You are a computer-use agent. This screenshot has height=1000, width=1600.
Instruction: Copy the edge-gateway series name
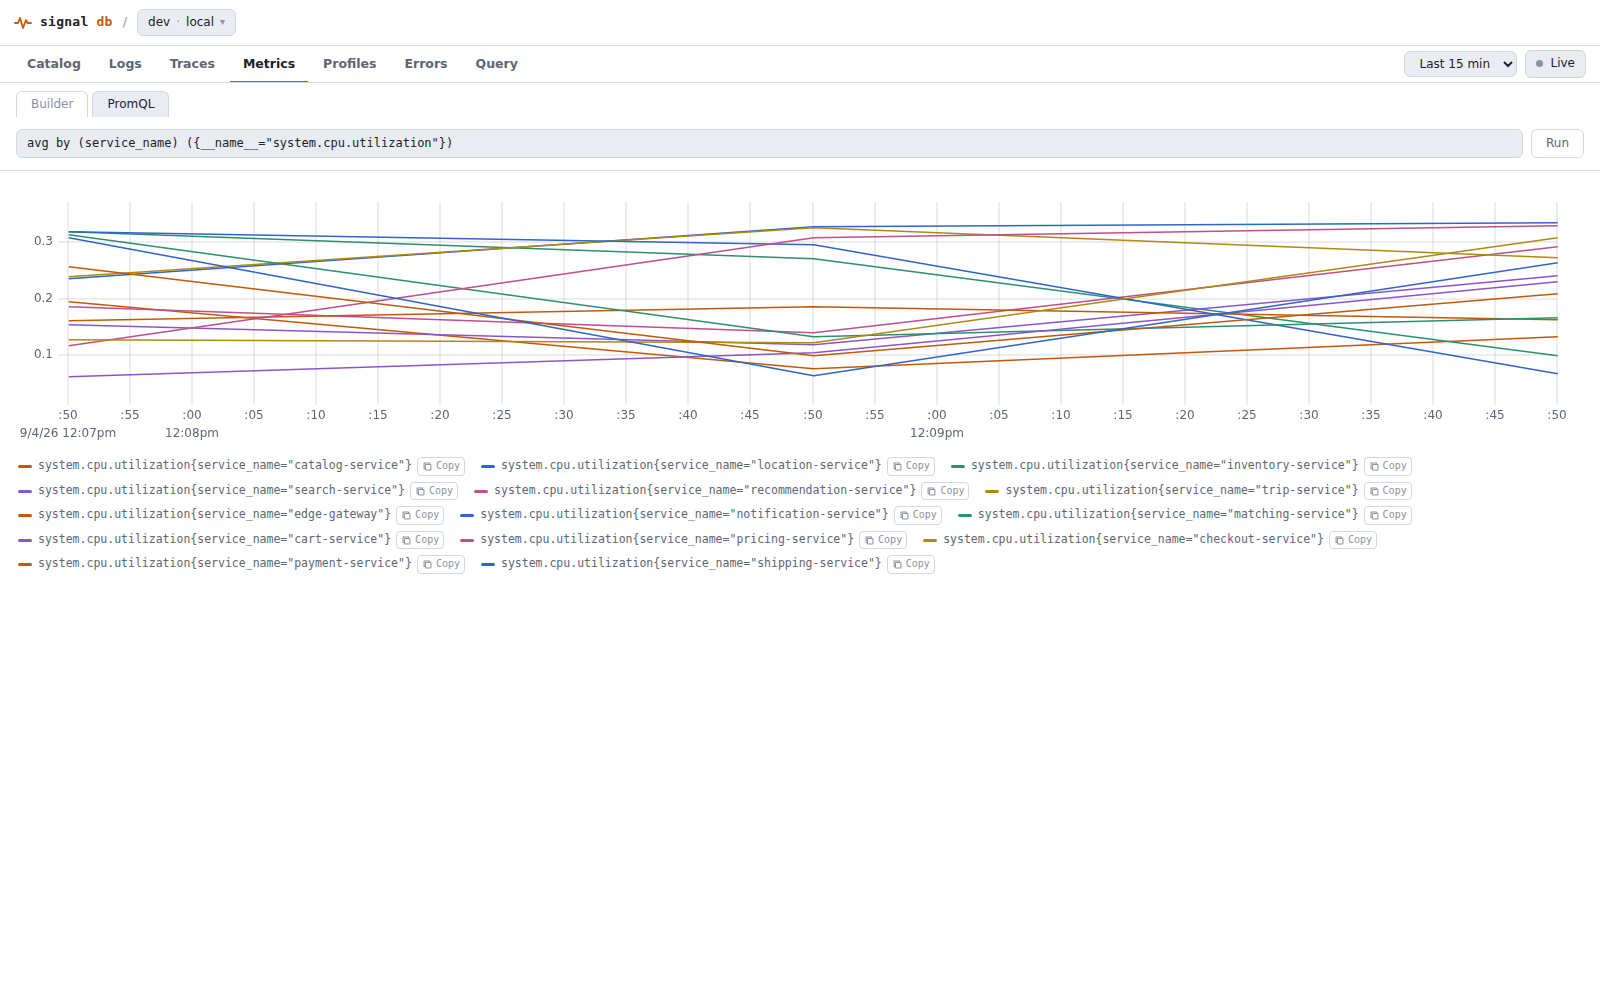(x=420, y=515)
